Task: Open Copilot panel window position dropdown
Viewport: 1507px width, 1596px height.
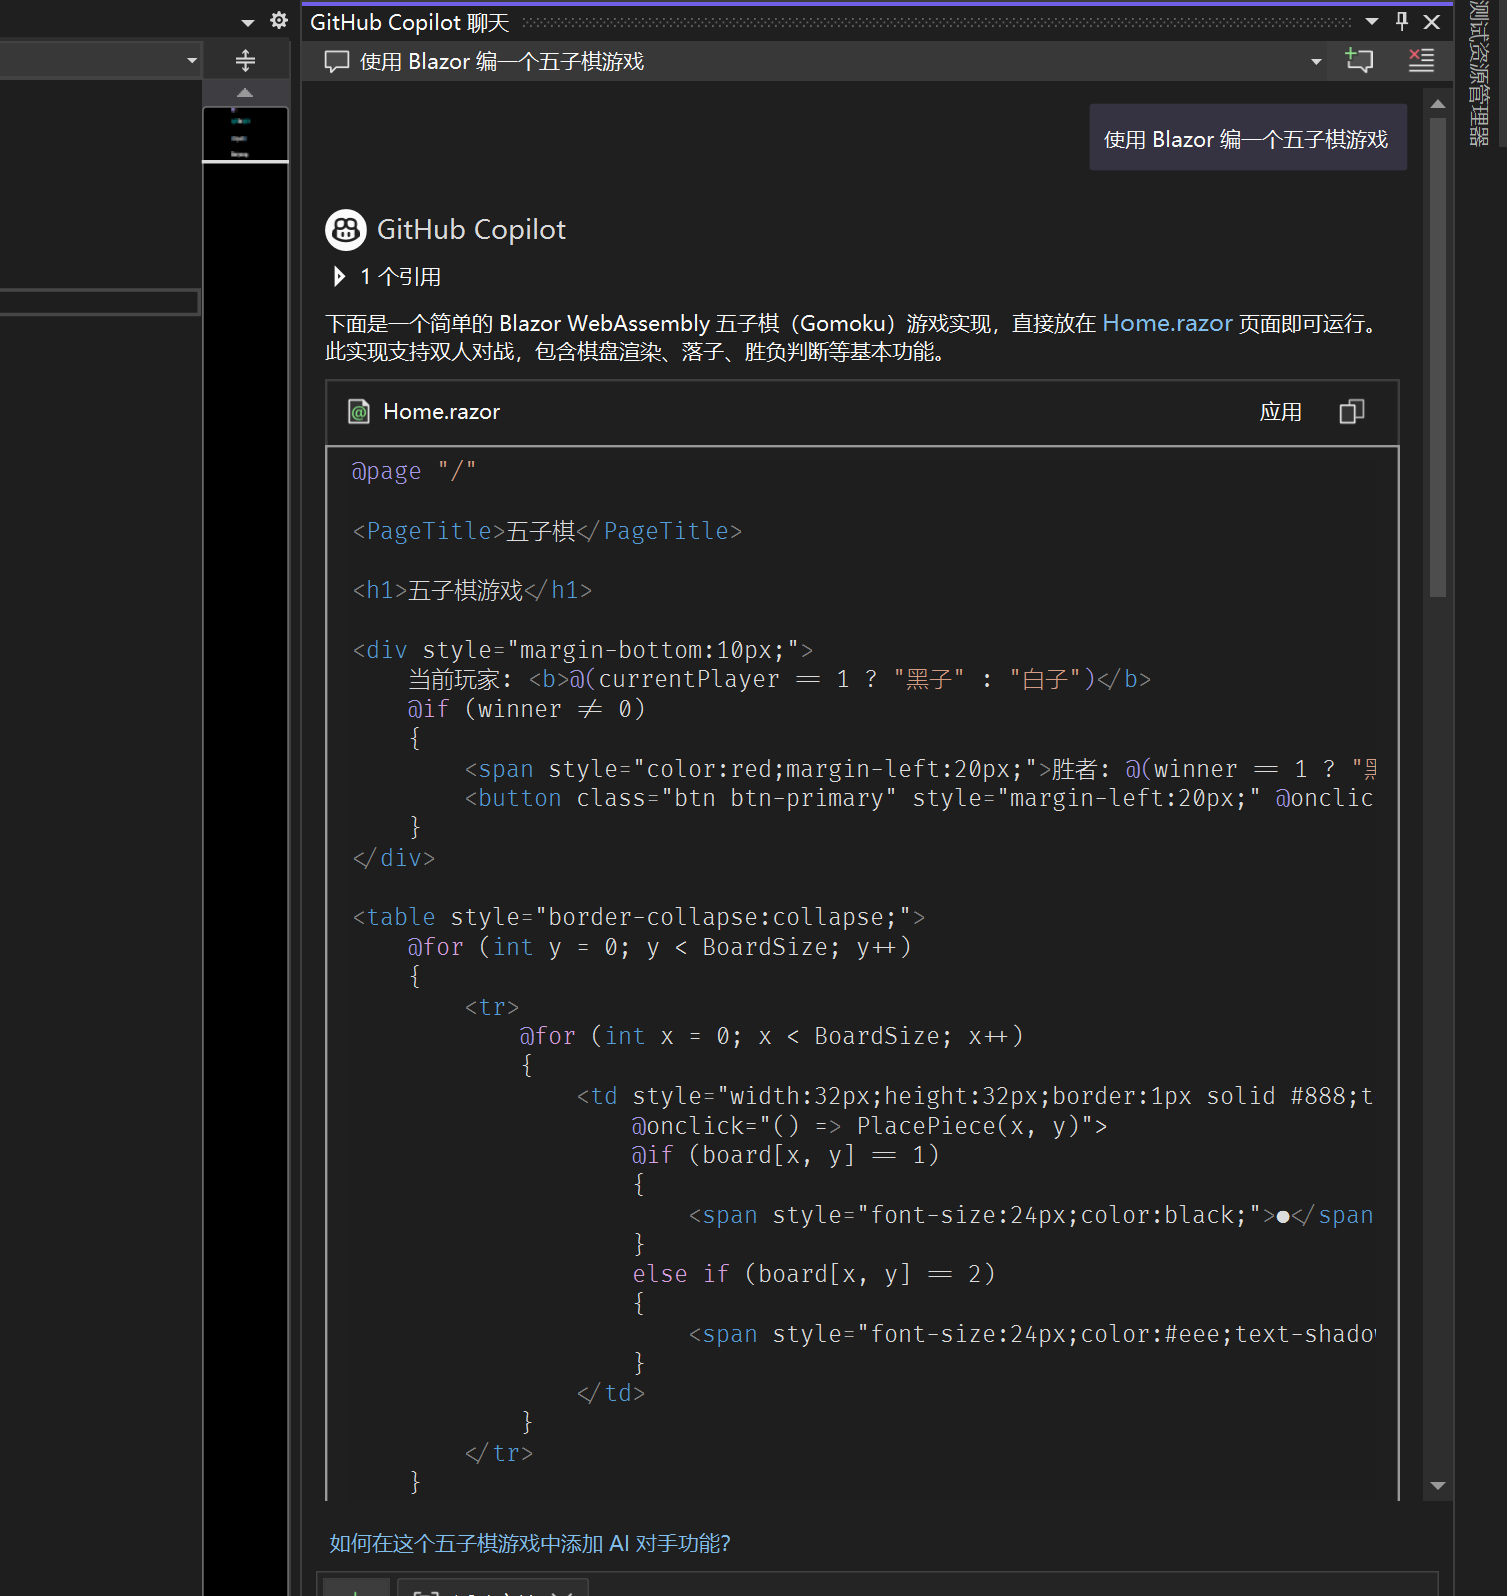Action: pyautogui.click(x=1372, y=21)
